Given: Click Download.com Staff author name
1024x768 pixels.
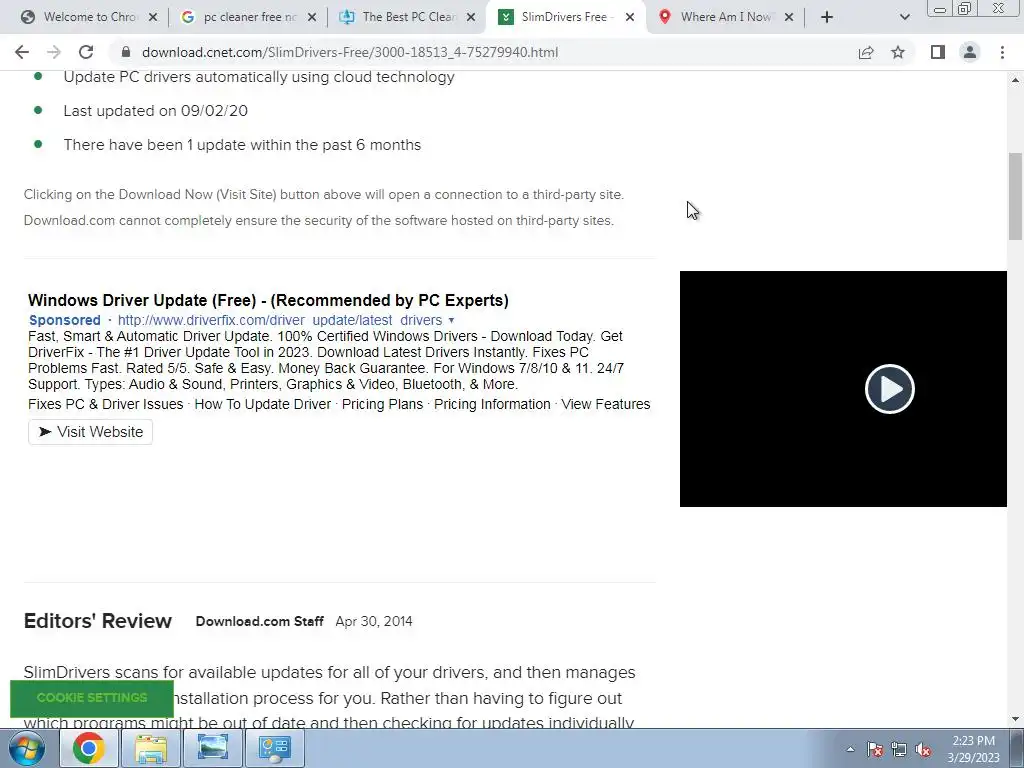Looking at the screenshot, I should pos(260,621).
